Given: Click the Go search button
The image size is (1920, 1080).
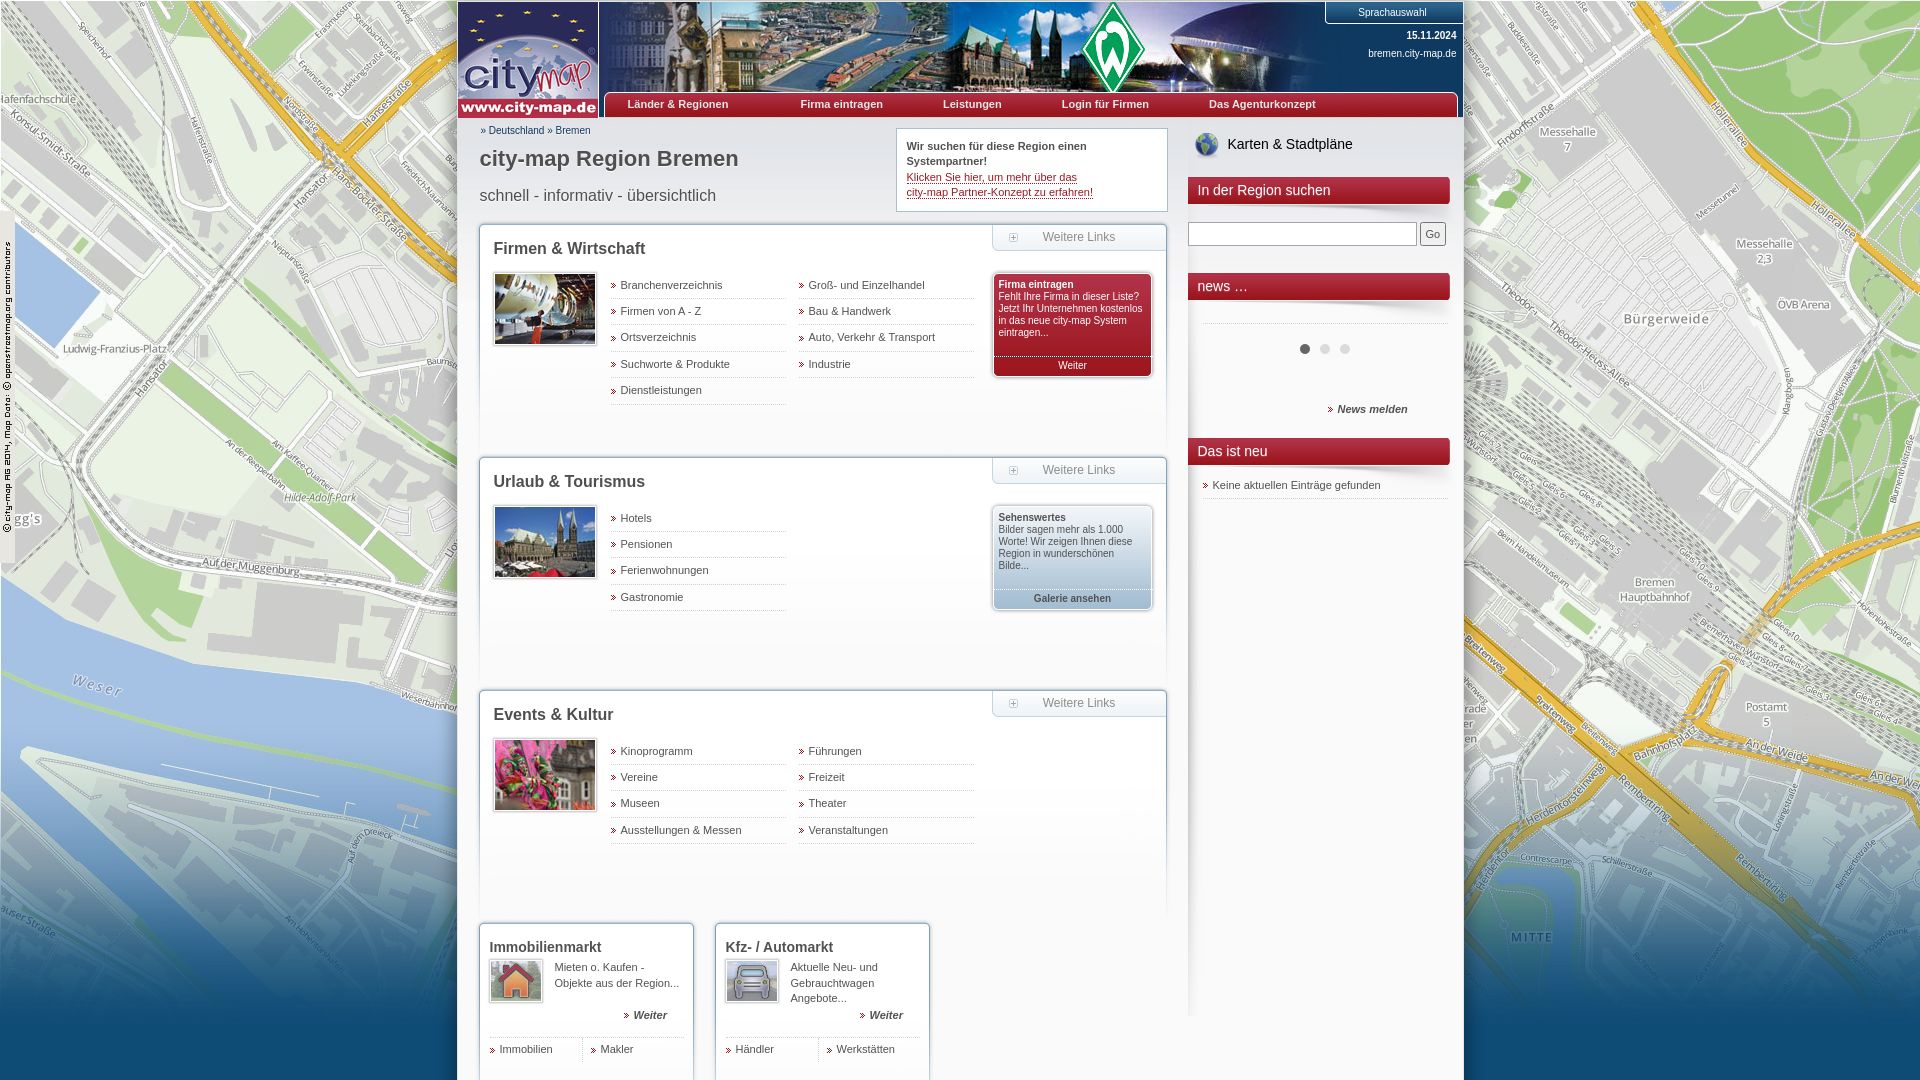Looking at the screenshot, I should pyautogui.click(x=1433, y=234).
